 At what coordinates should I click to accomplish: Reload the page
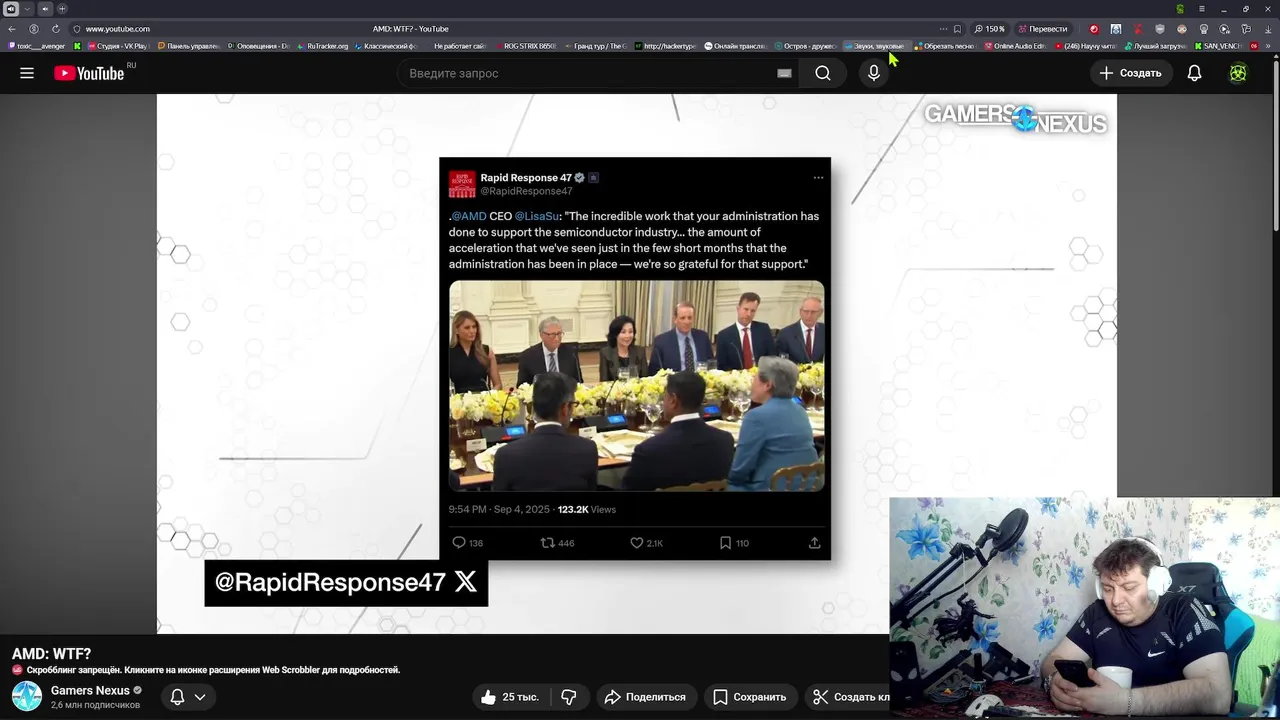pyautogui.click(x=55, y=29)
